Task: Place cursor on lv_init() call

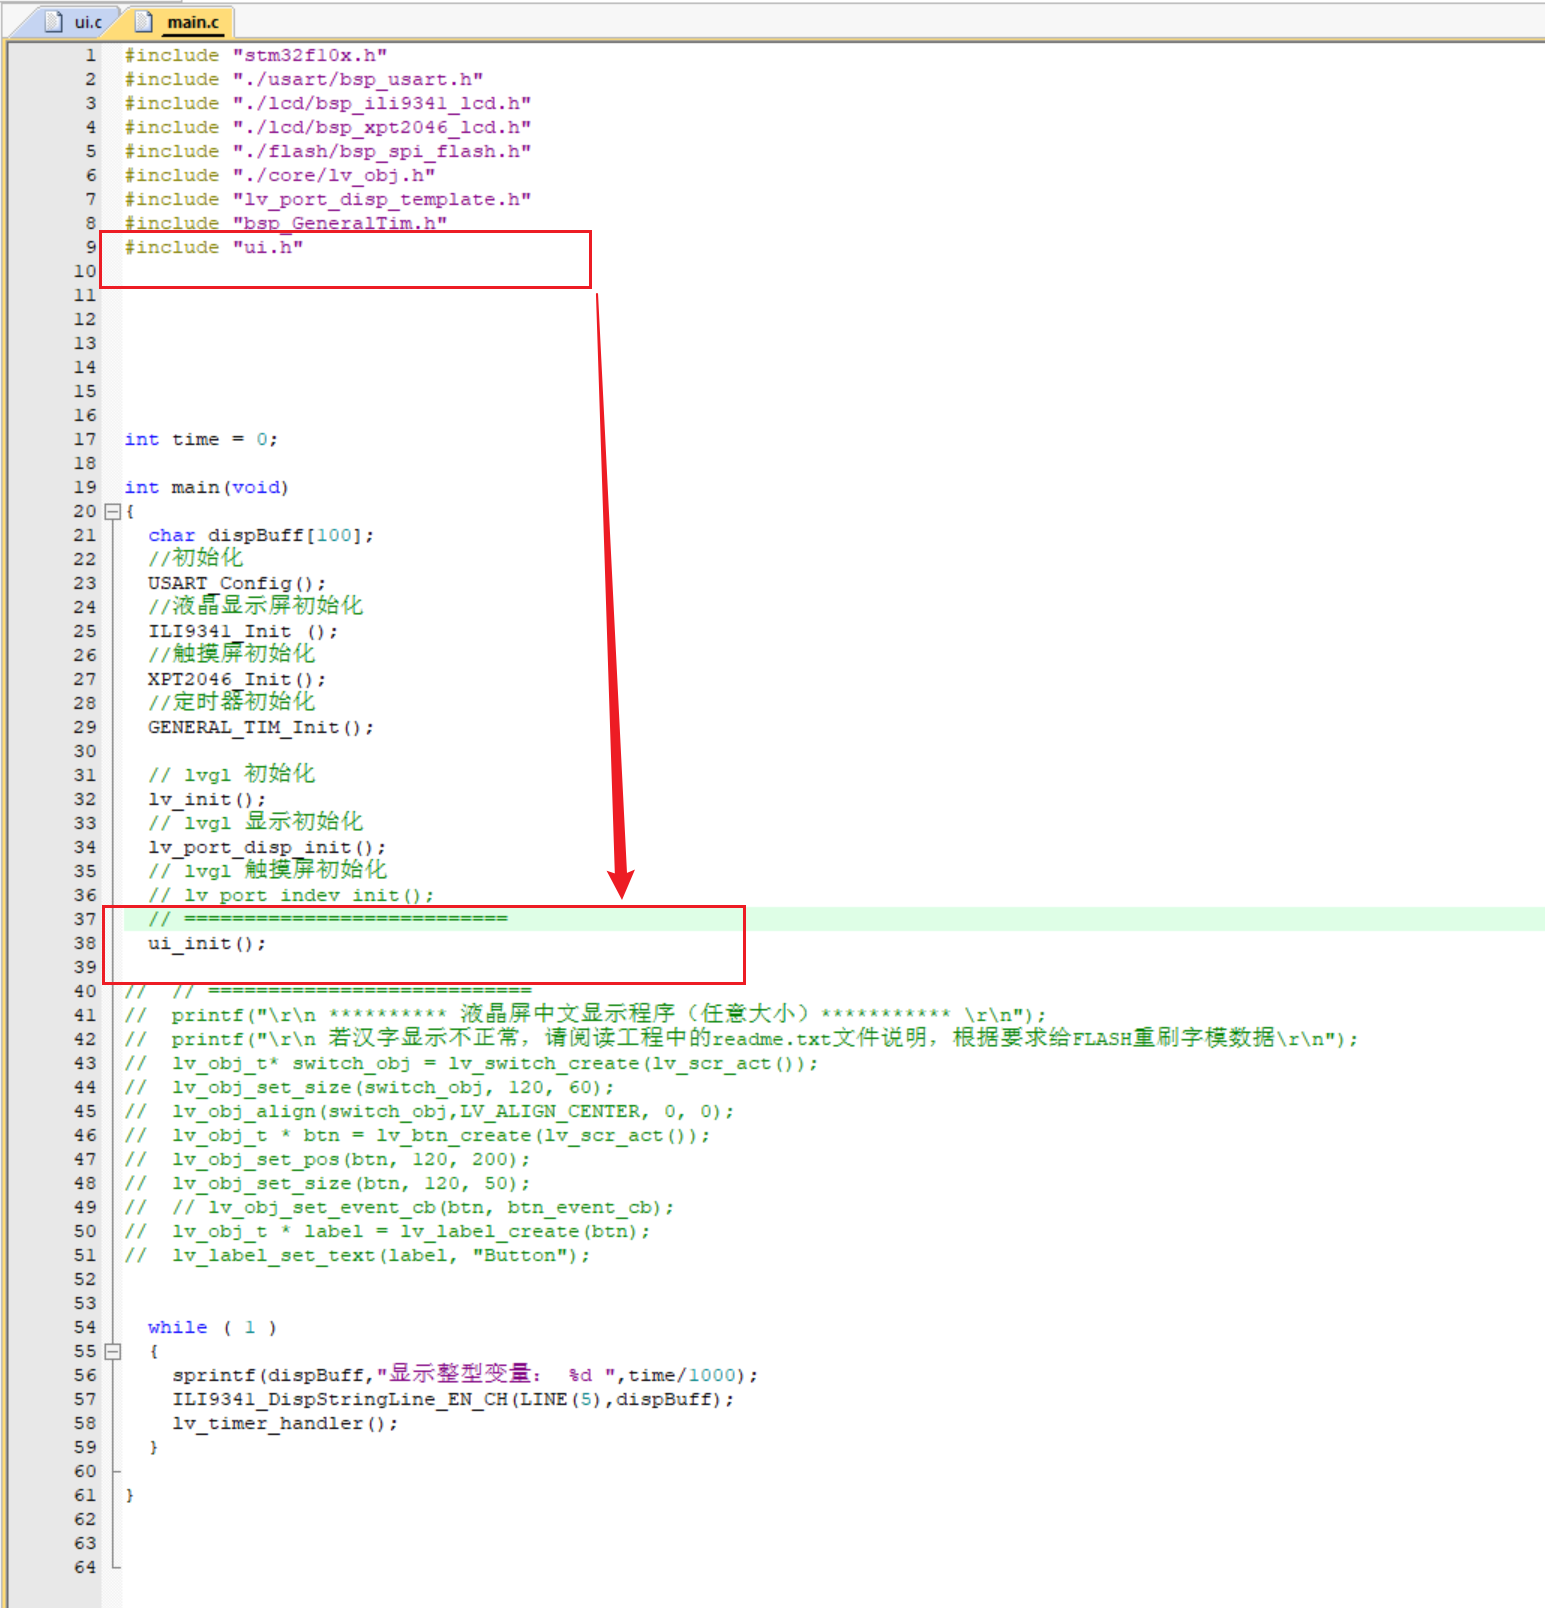Action: [x=207, y=799]
